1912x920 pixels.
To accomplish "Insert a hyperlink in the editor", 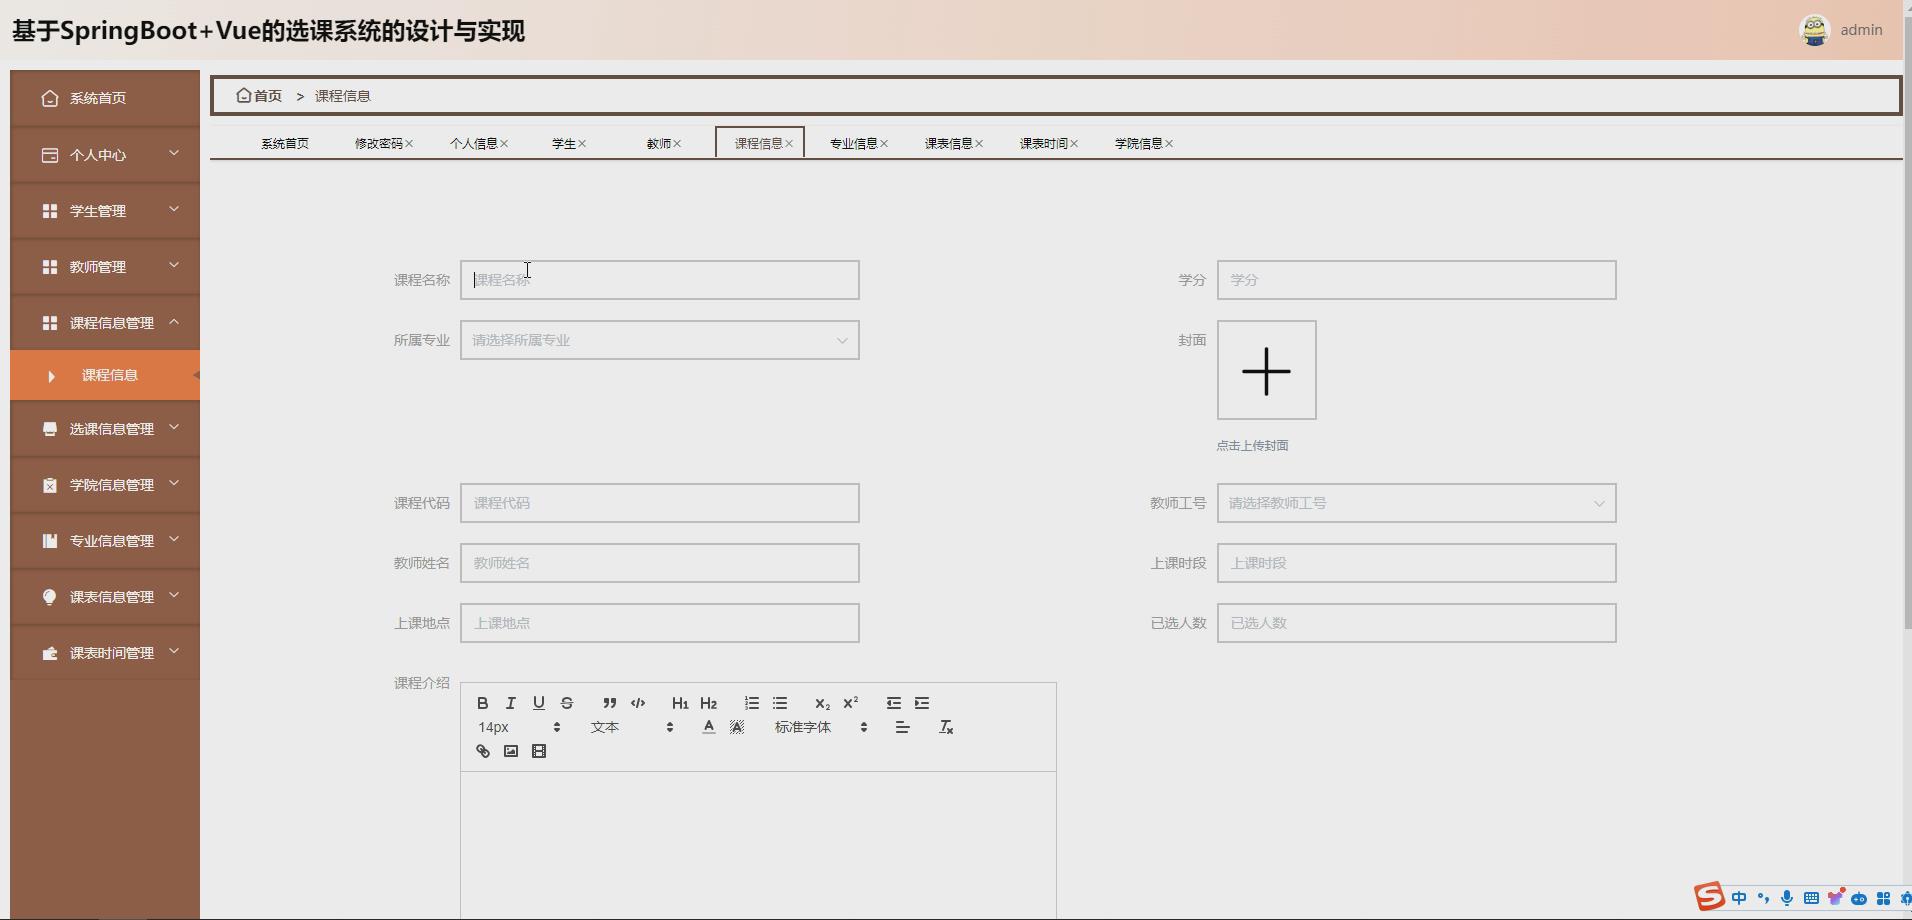I will 483,751.
